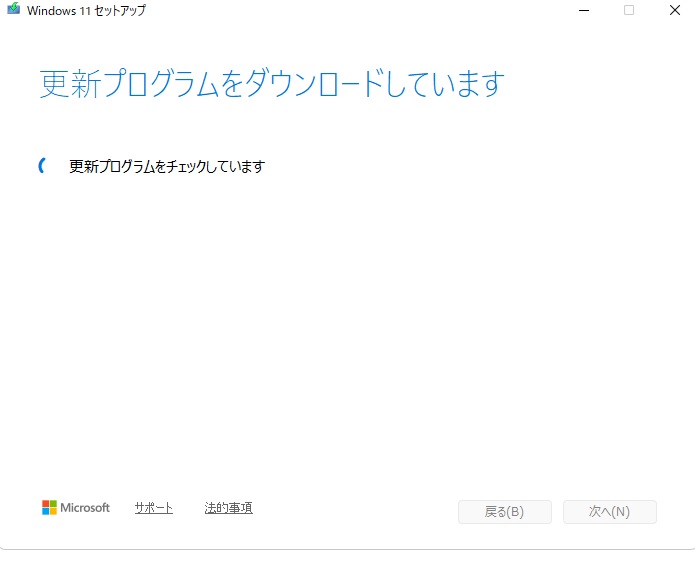
Task: Close the Windows 11 セットアップ window
Action: click(x=675, y=10)
